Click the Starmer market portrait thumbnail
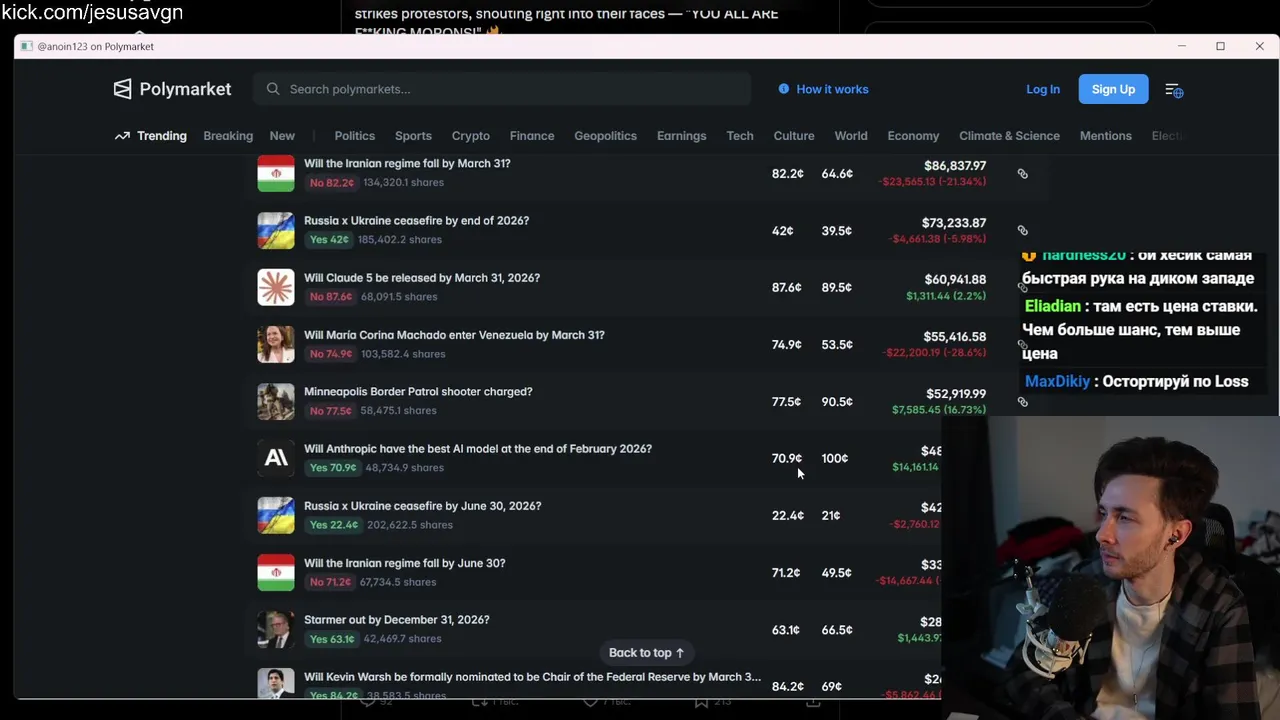The width and height of the screenshot is (1280, 720). pos(276,629)
